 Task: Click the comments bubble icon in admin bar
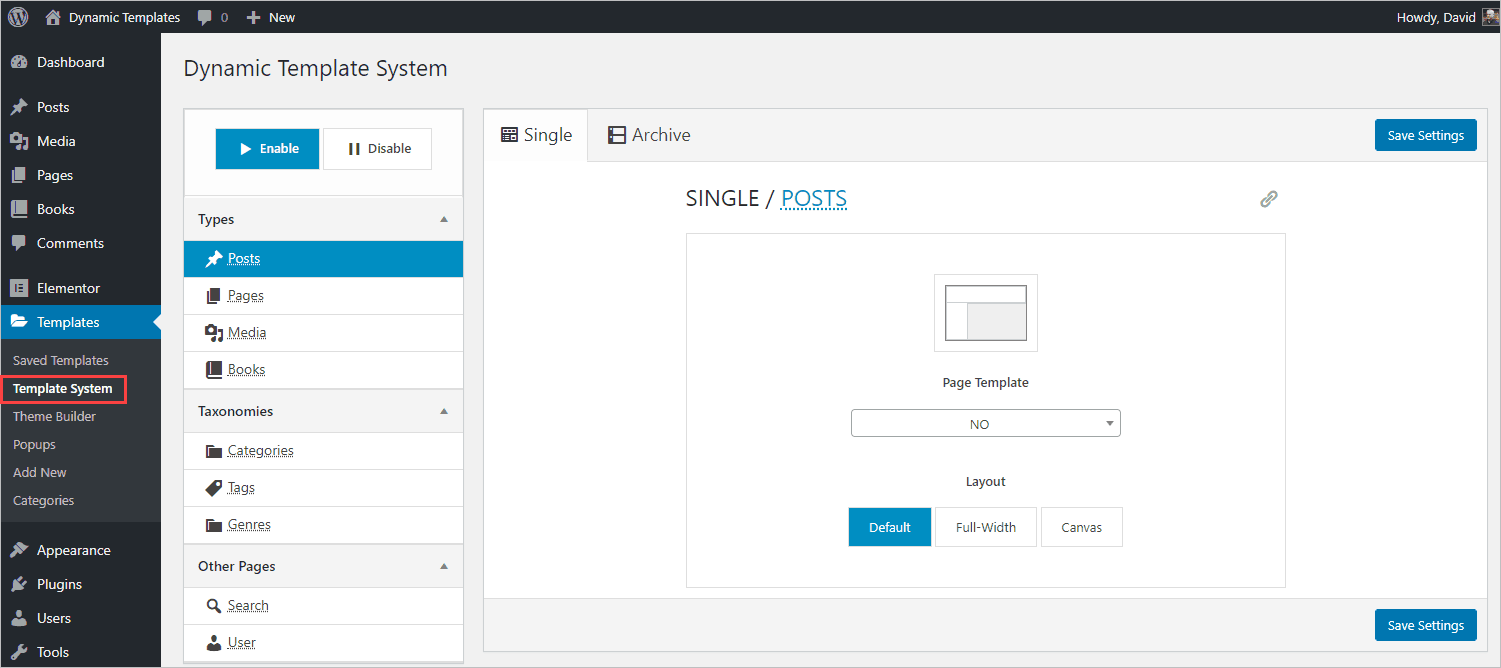(205, 17)
